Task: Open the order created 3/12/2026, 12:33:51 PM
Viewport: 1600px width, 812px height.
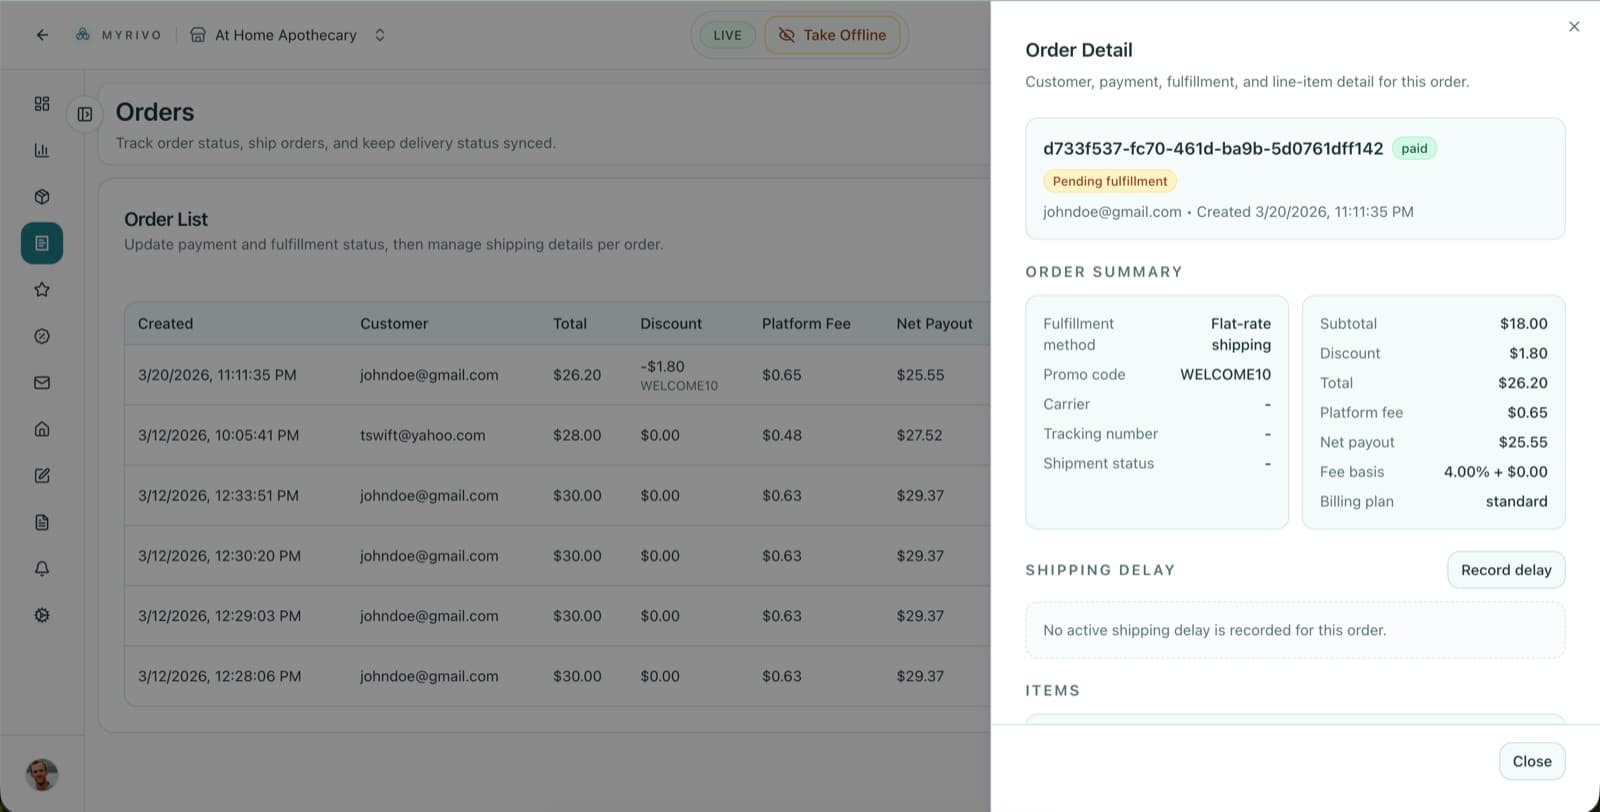Action: pos(557,495)
